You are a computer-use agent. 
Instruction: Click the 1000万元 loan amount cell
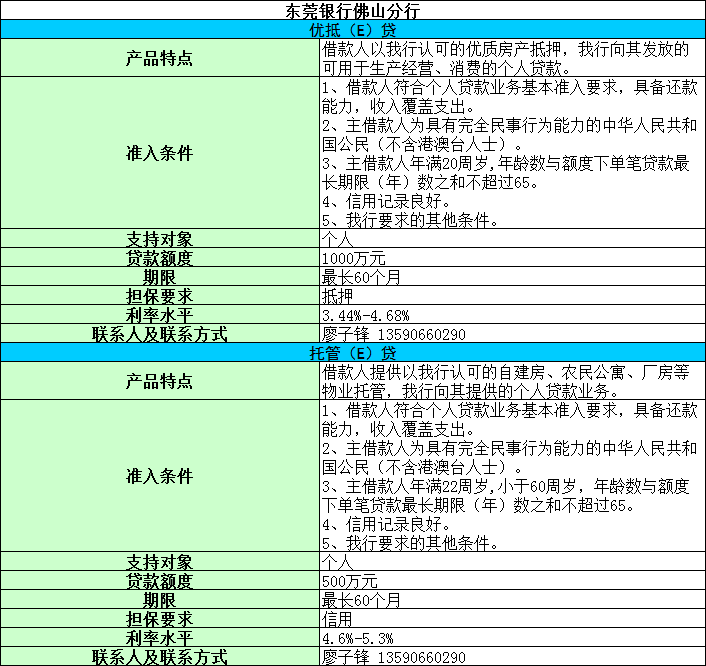pos(512,257)
